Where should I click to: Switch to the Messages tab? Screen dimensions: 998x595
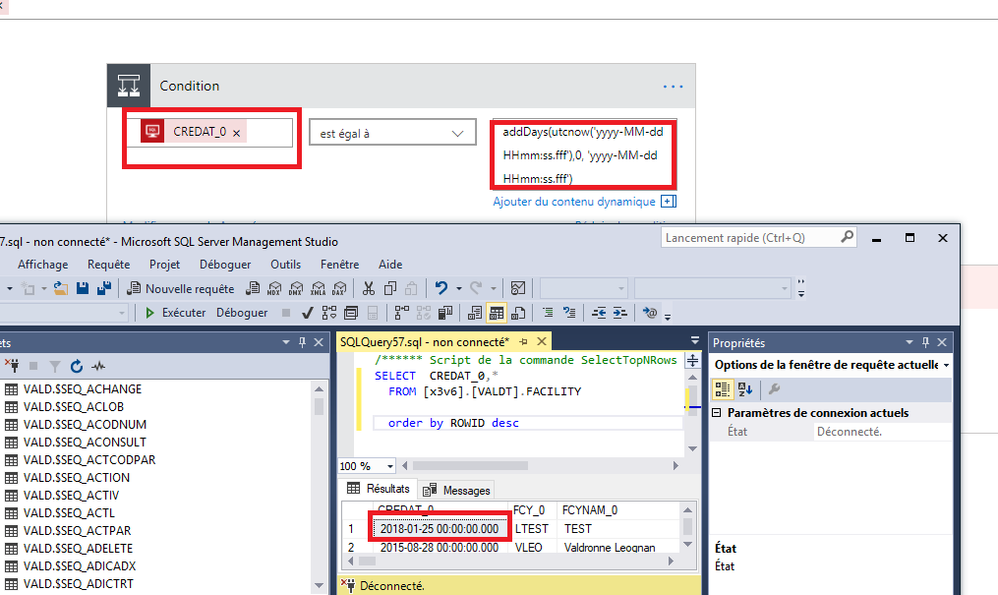click(x=457, y=490)
